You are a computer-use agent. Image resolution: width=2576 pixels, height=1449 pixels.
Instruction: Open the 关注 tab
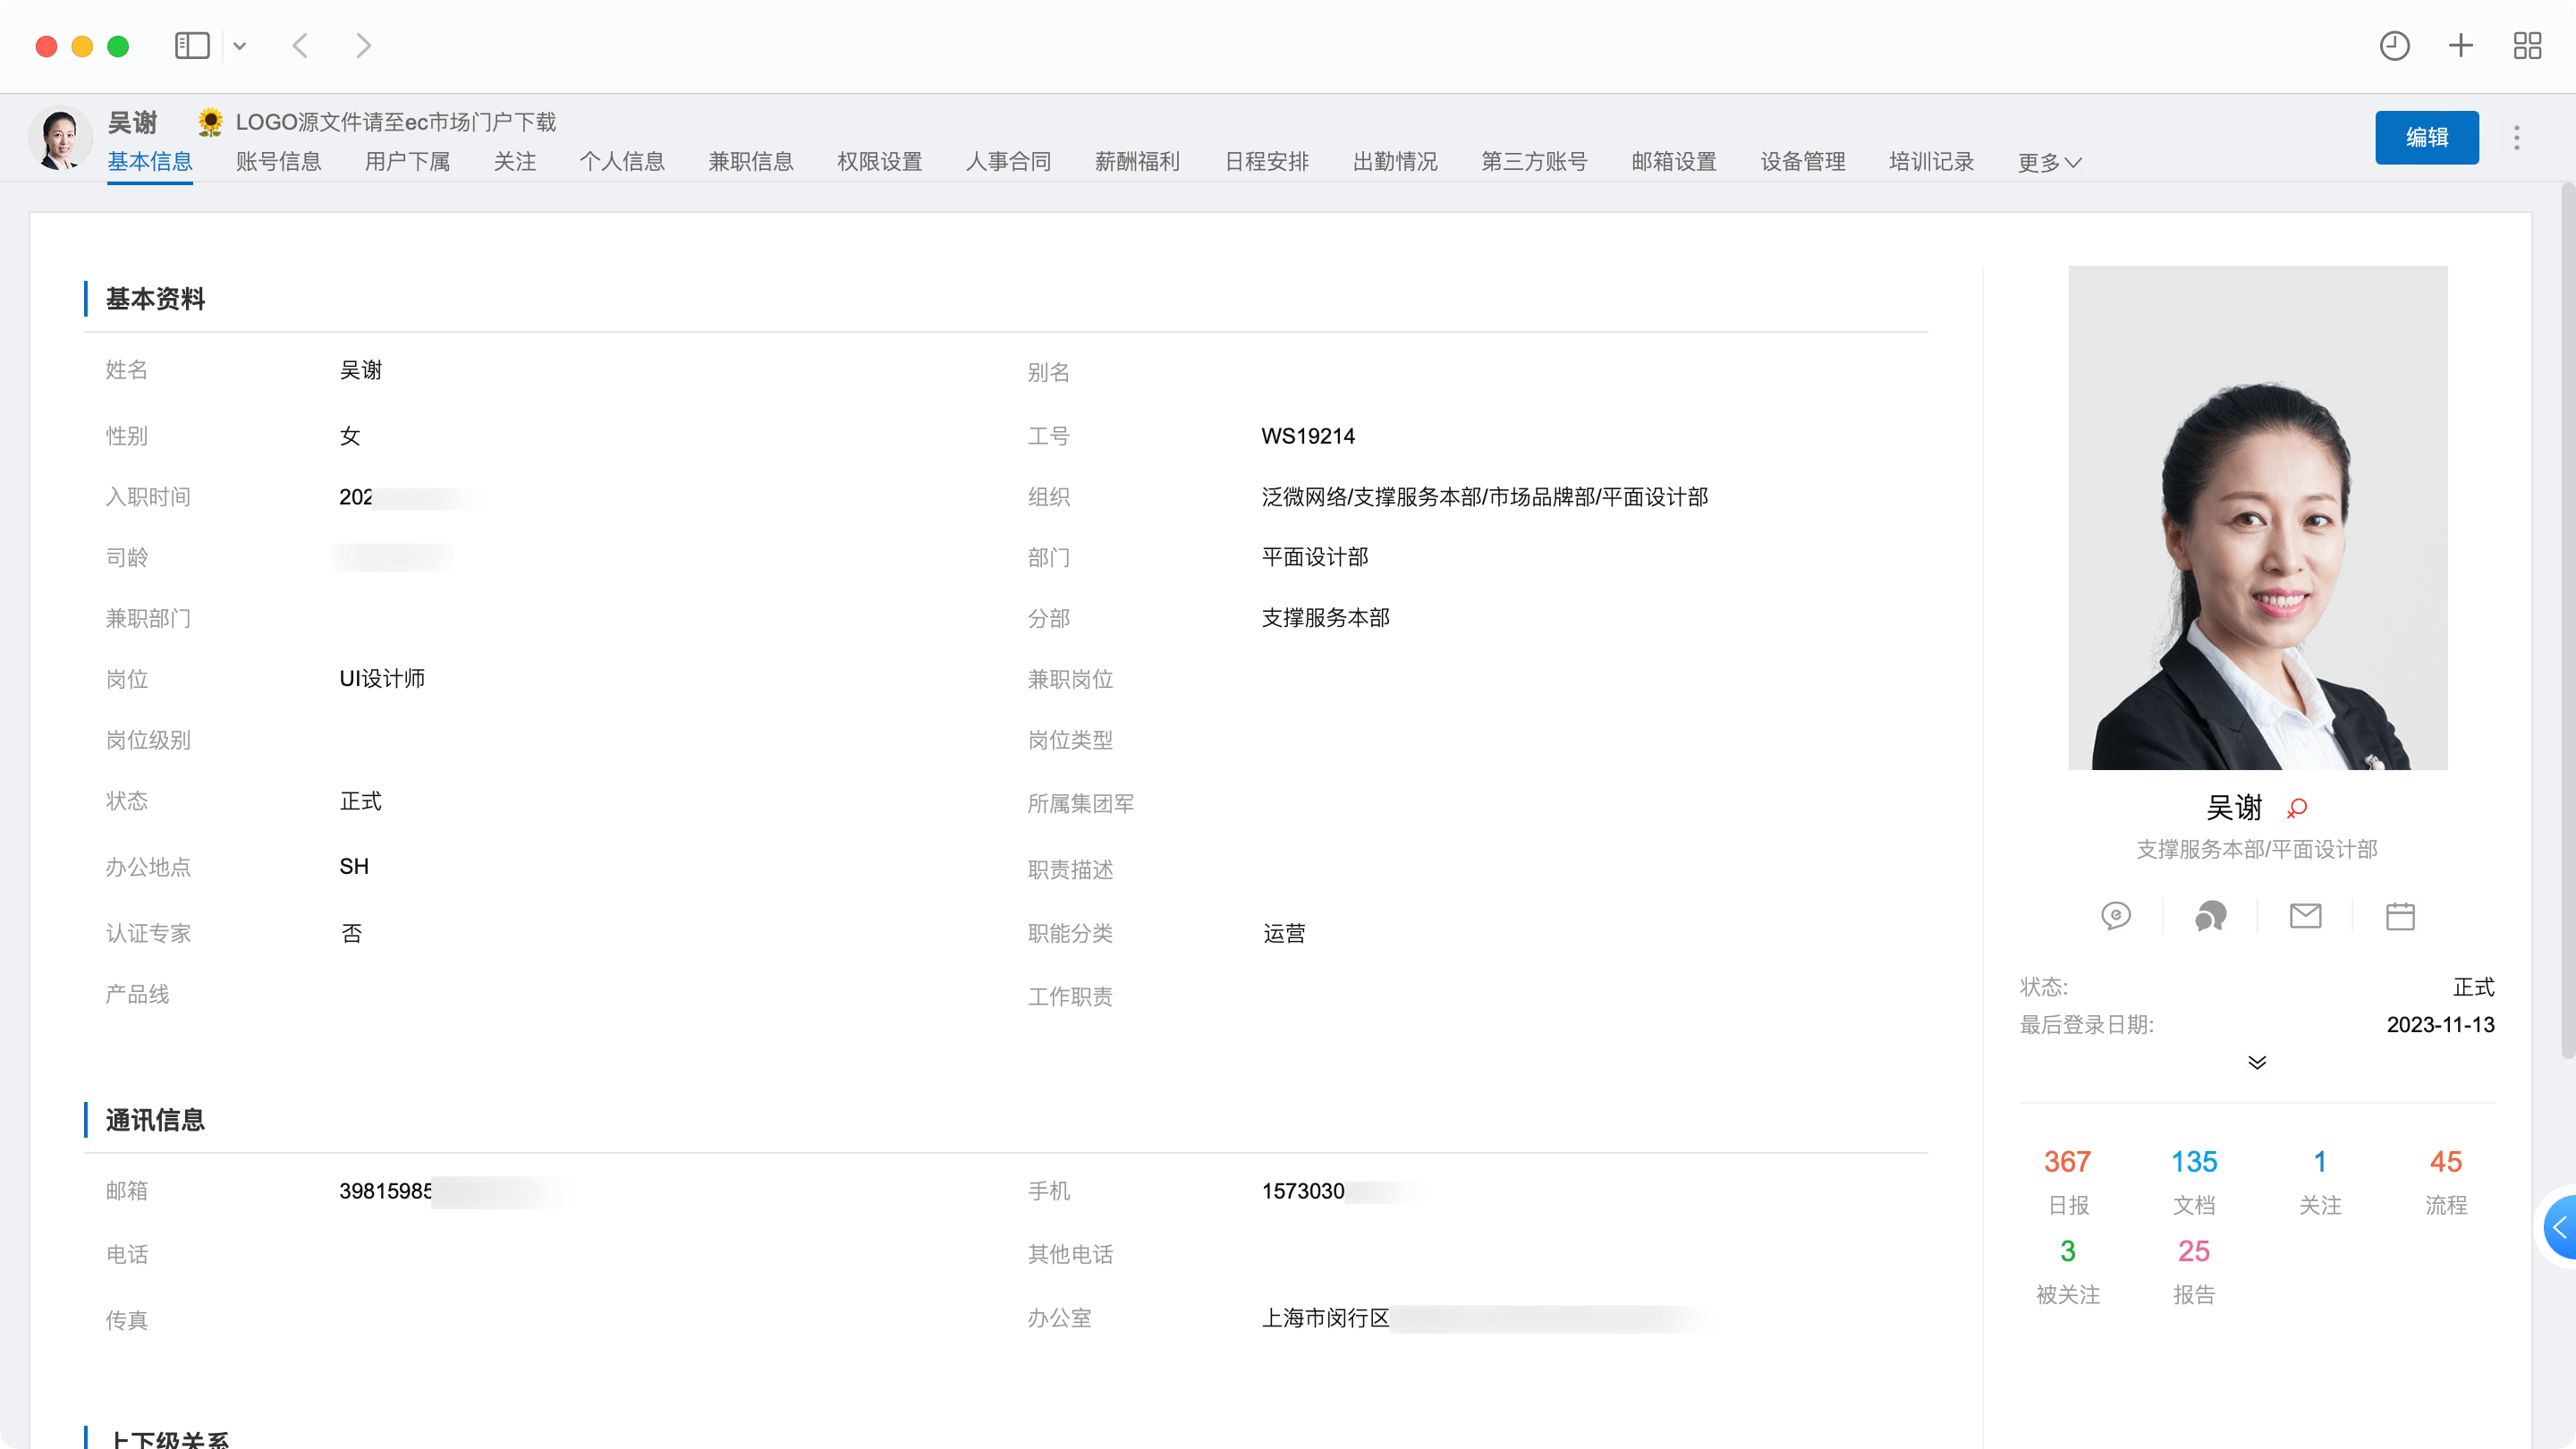coord(514,162)
